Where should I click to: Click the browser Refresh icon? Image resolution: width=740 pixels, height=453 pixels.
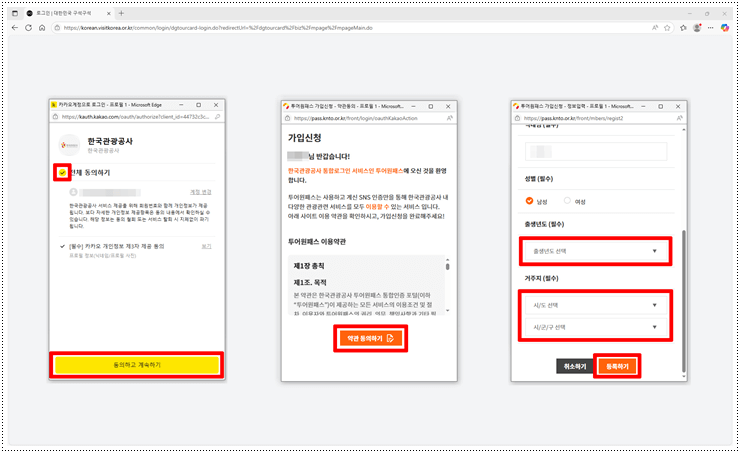point(28,28)
